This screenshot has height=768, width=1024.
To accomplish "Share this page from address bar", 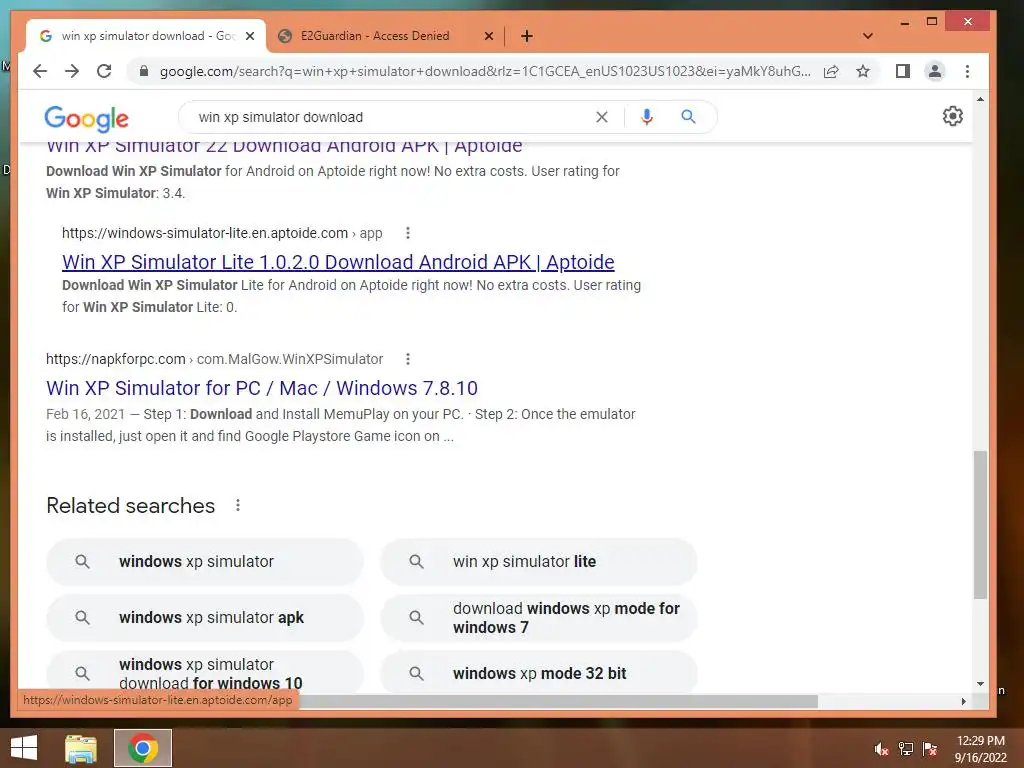I will [x=831, y=71].
